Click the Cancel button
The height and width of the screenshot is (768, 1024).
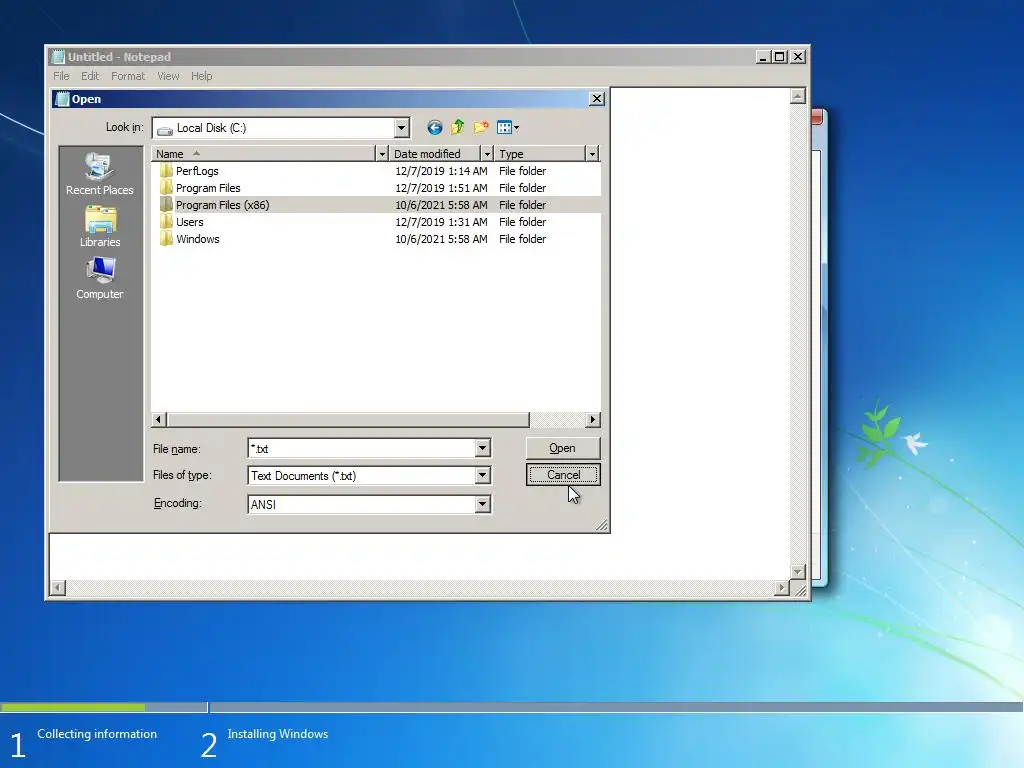563,475
